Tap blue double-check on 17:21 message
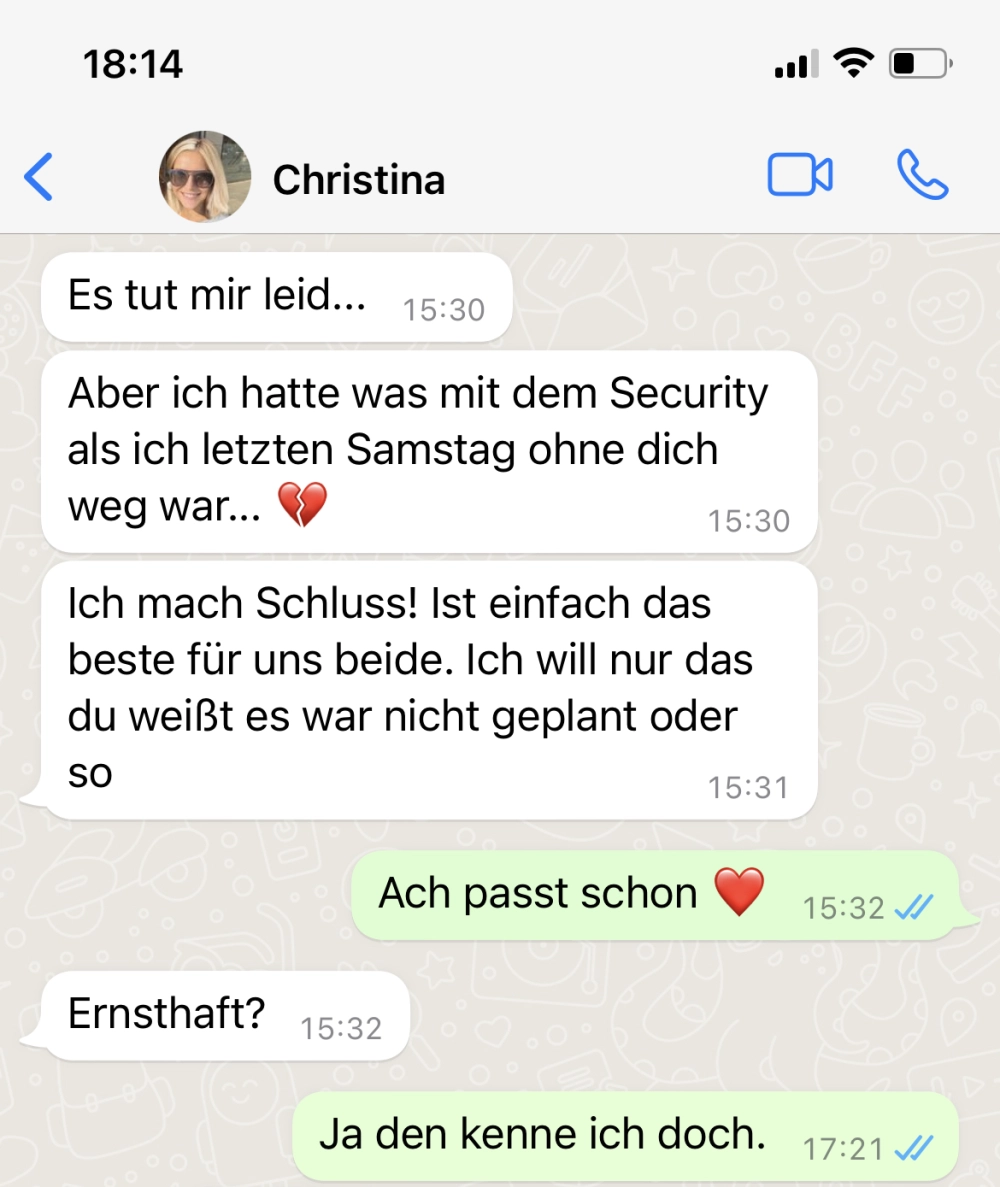1000x1187 pixels. click(914, 1148)
